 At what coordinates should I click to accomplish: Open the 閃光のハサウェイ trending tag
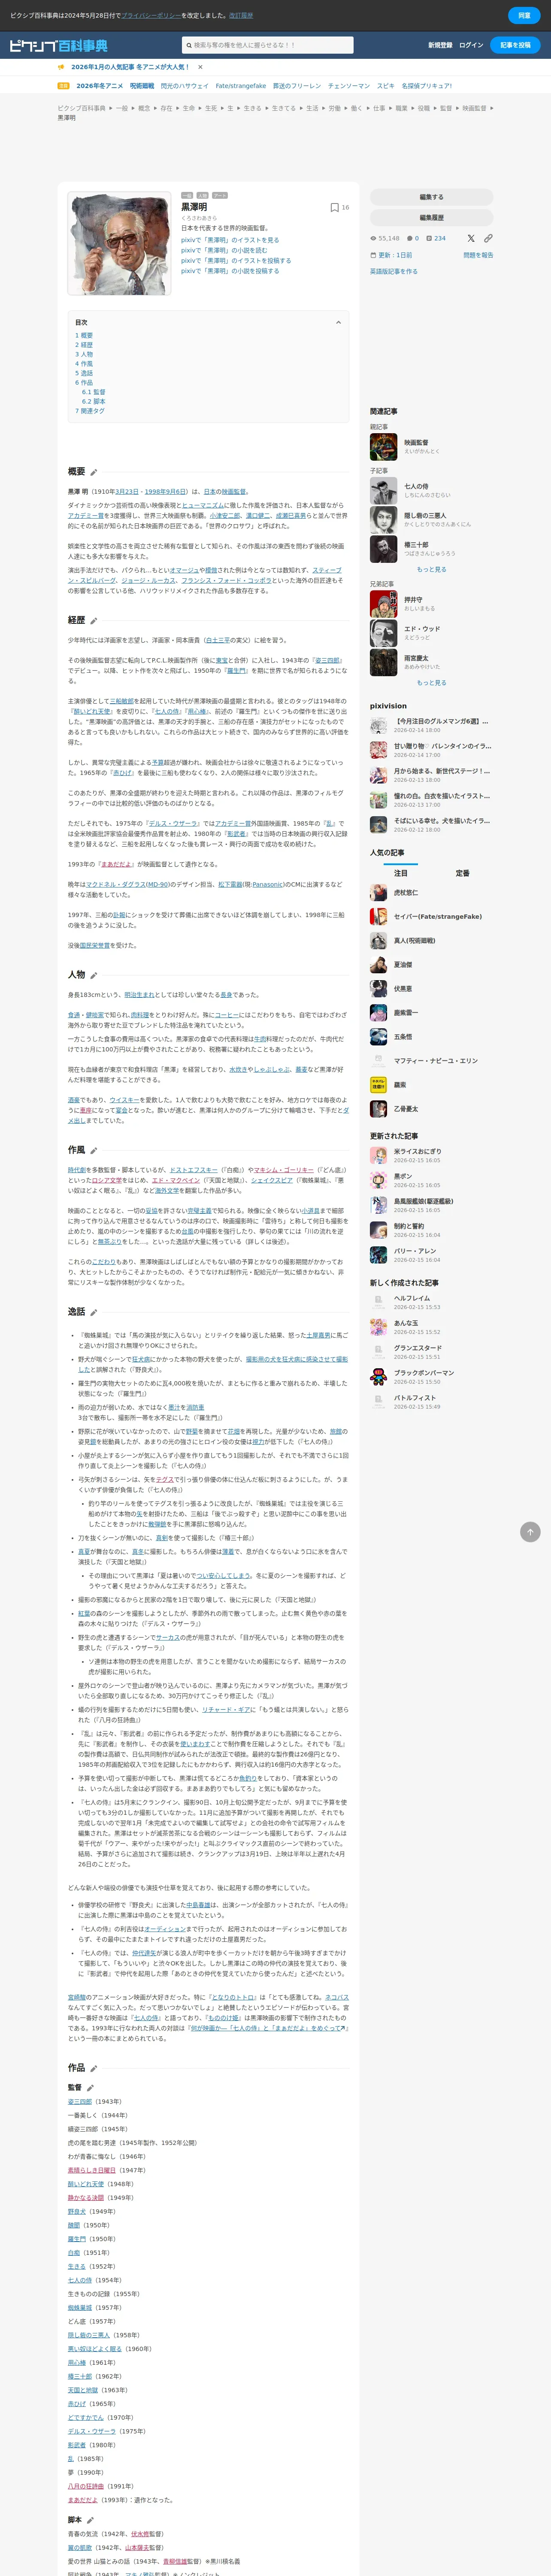click(185, 86)
